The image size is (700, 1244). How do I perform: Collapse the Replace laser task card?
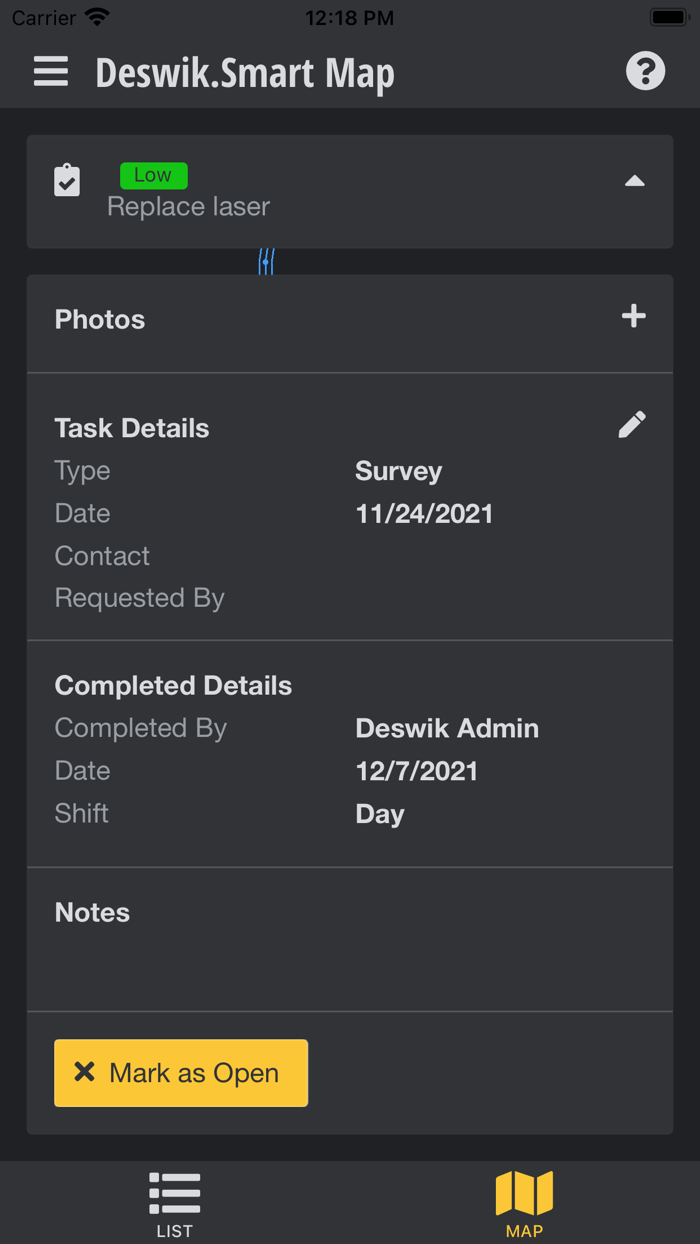point(634,182)
